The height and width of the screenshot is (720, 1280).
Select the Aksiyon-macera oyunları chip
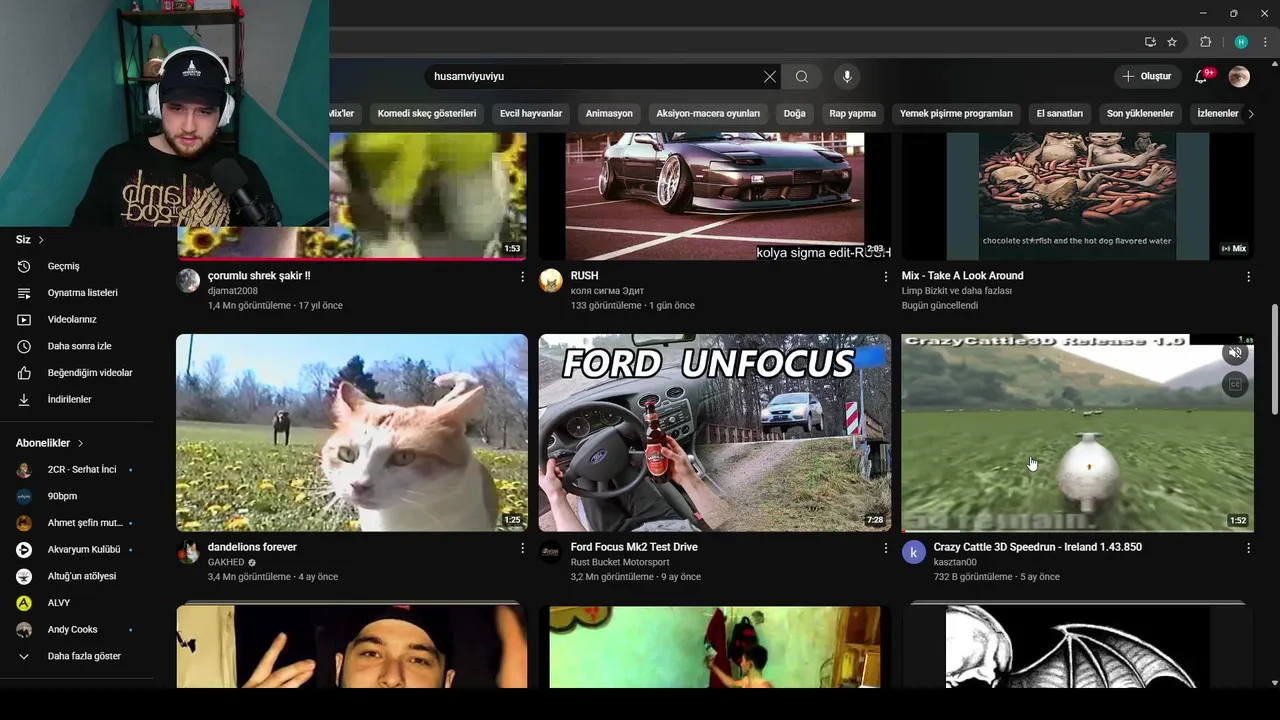pos(708,114)
